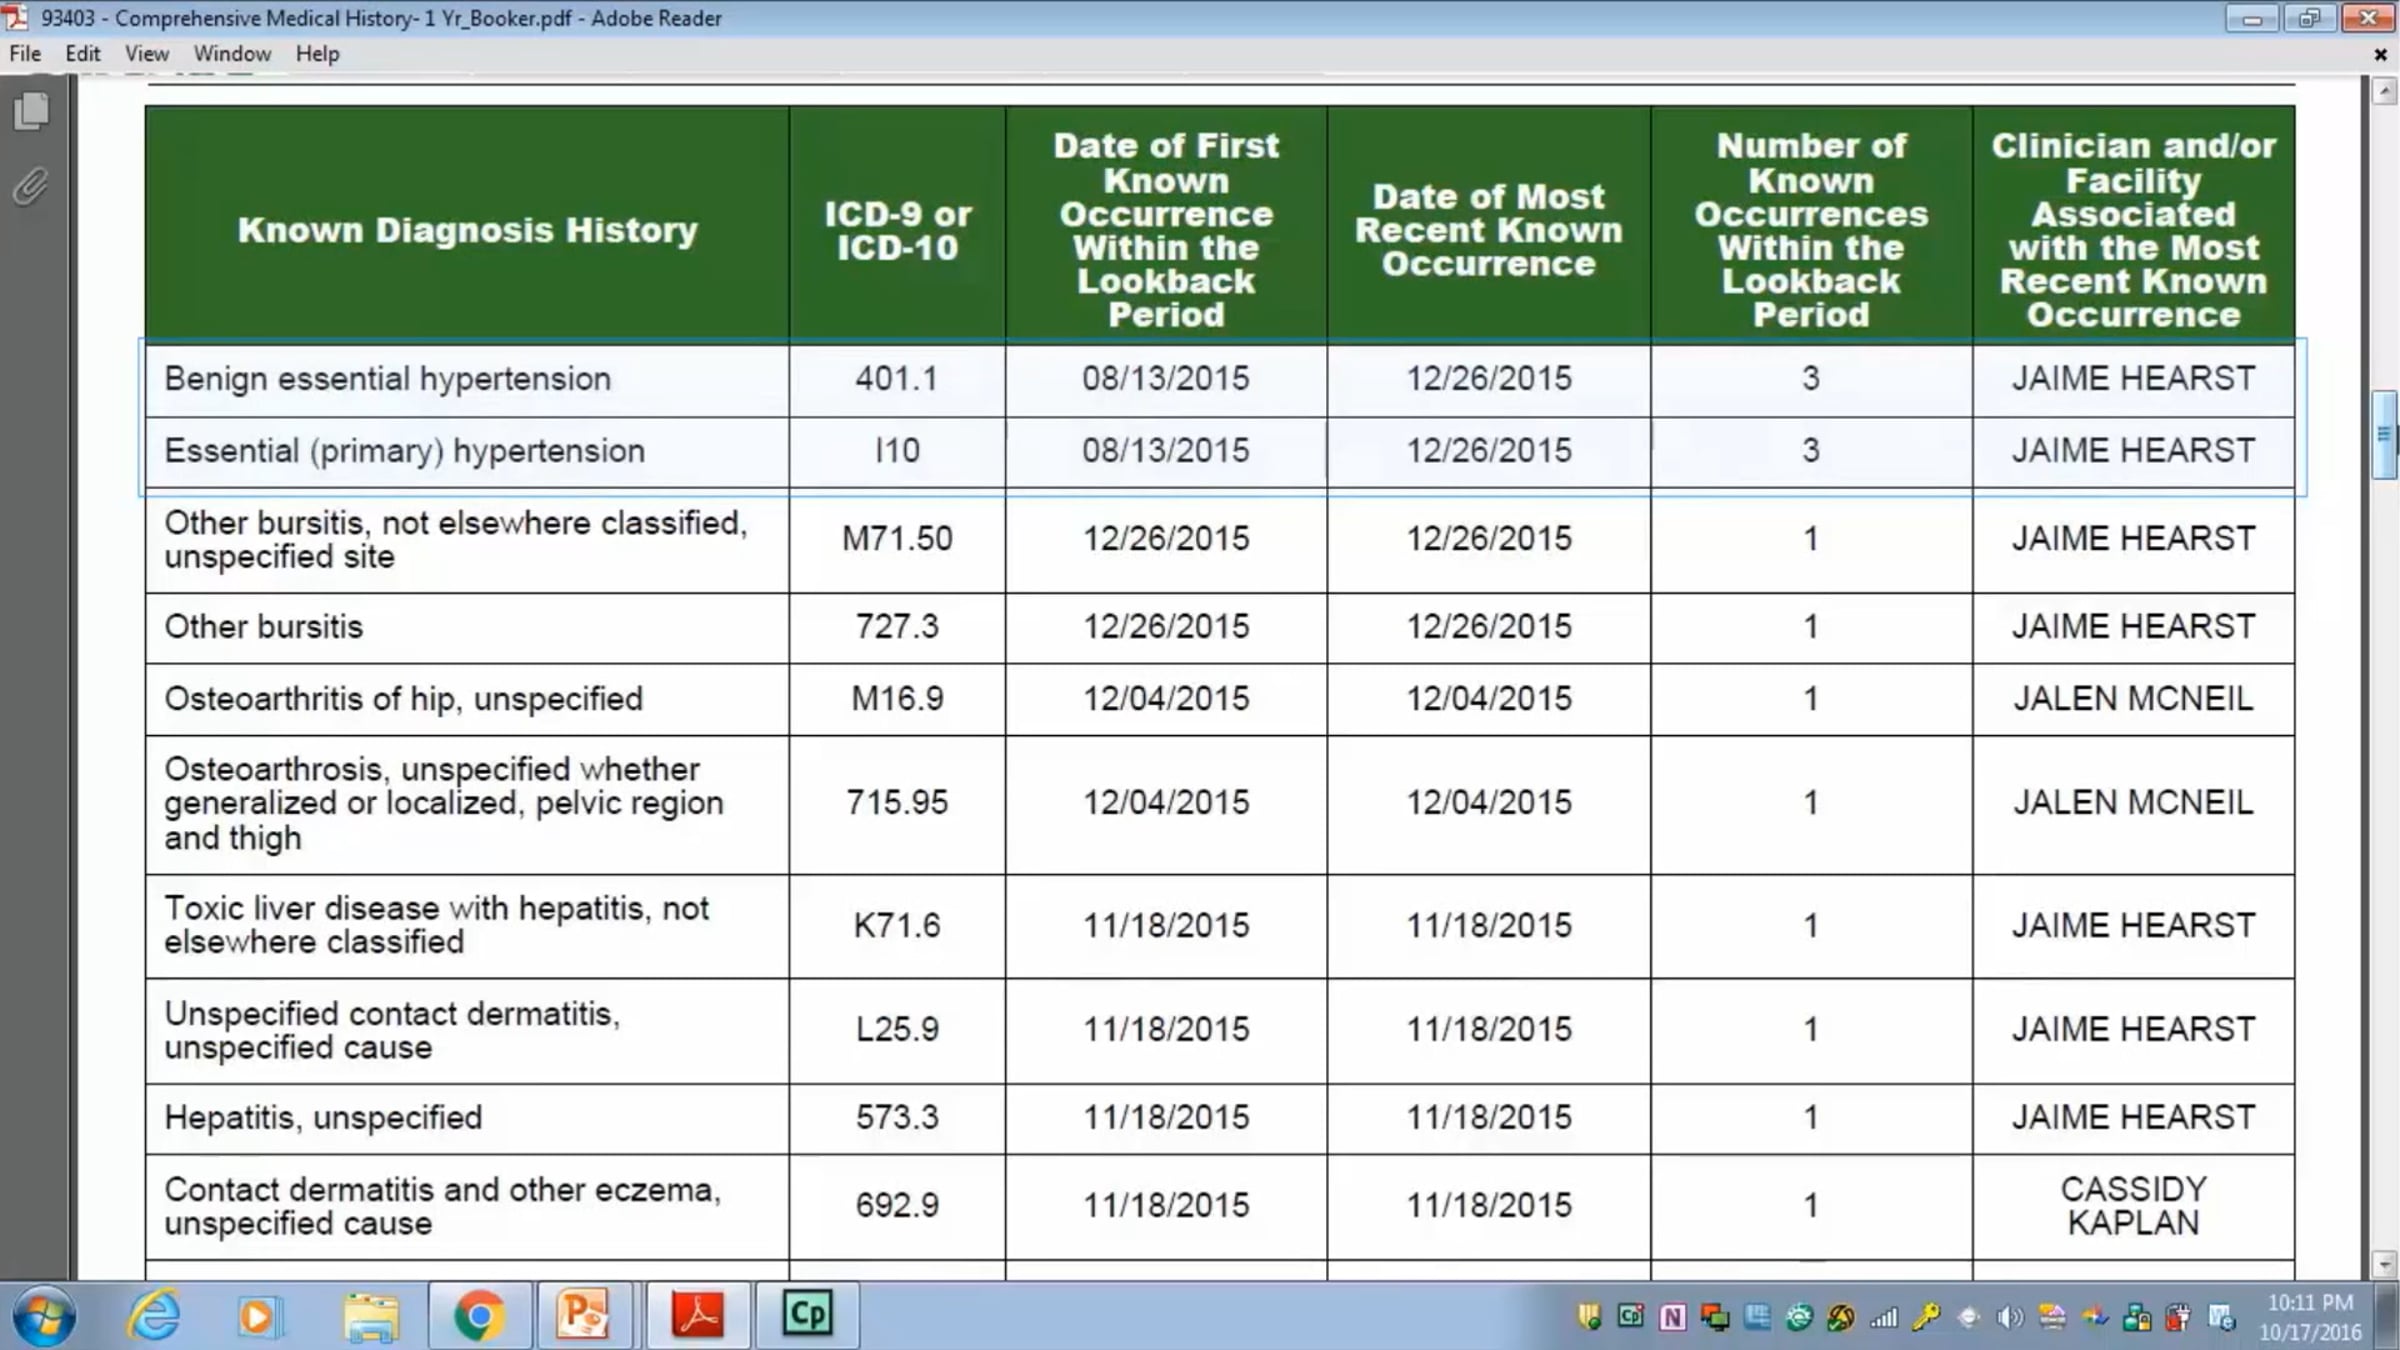Click ICD code I10

[897, 451]
